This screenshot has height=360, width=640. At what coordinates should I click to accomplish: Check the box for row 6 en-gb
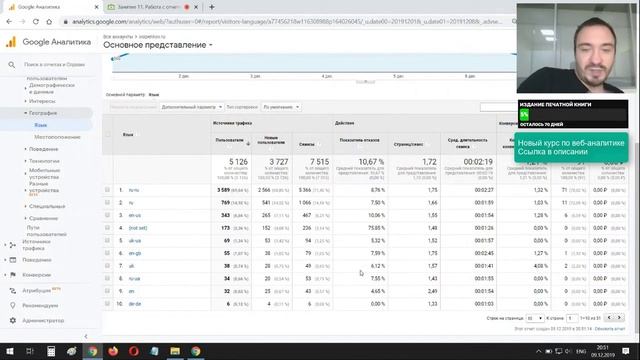click(107, 253)
